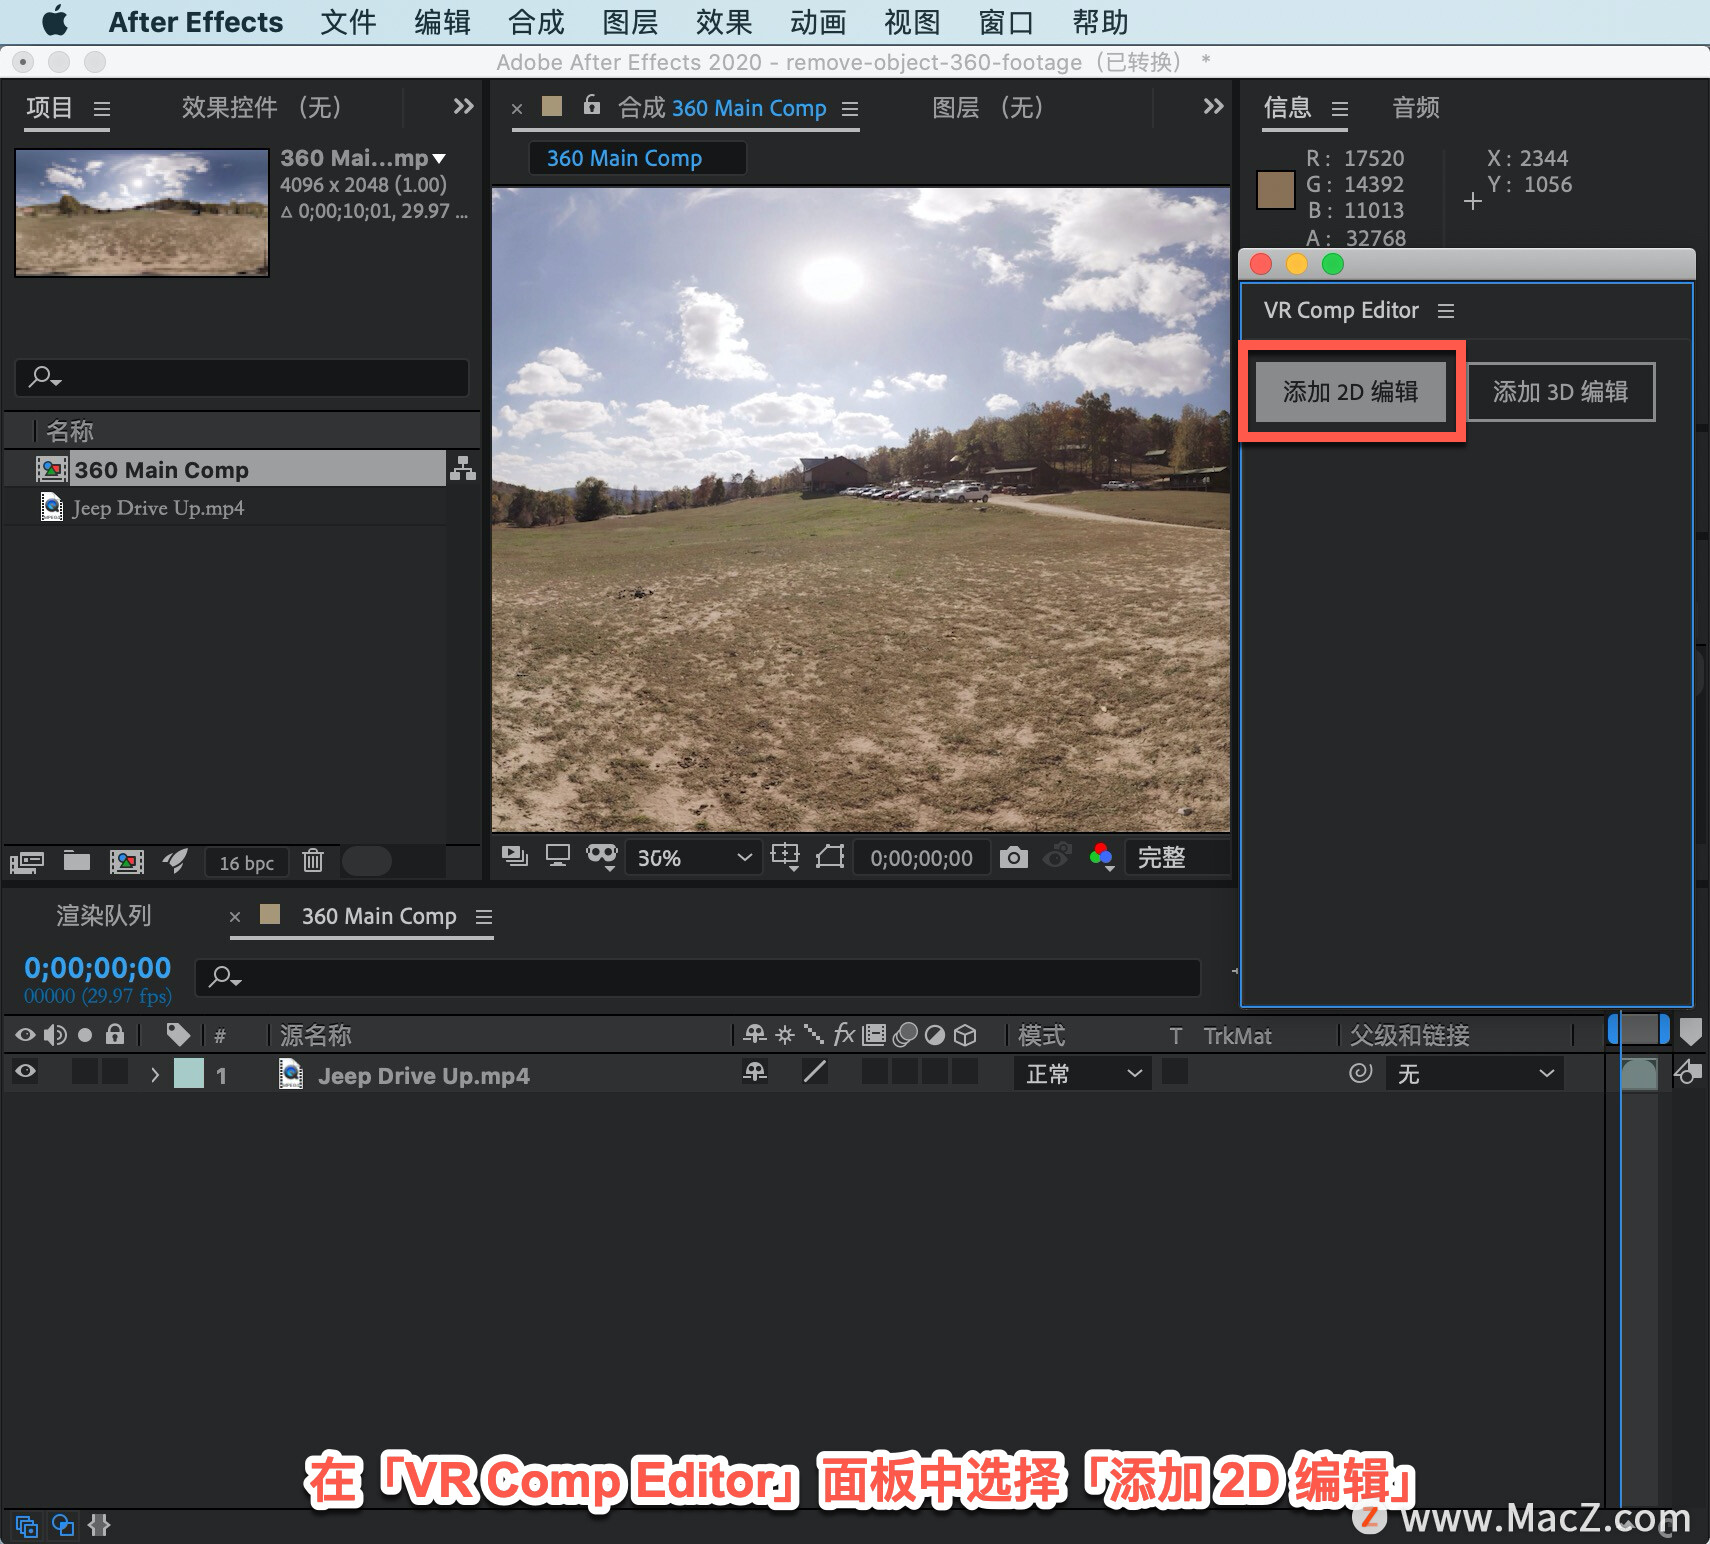Open the composition viewer panel menu
The image size is (1710, 1544).
point(850,108)
